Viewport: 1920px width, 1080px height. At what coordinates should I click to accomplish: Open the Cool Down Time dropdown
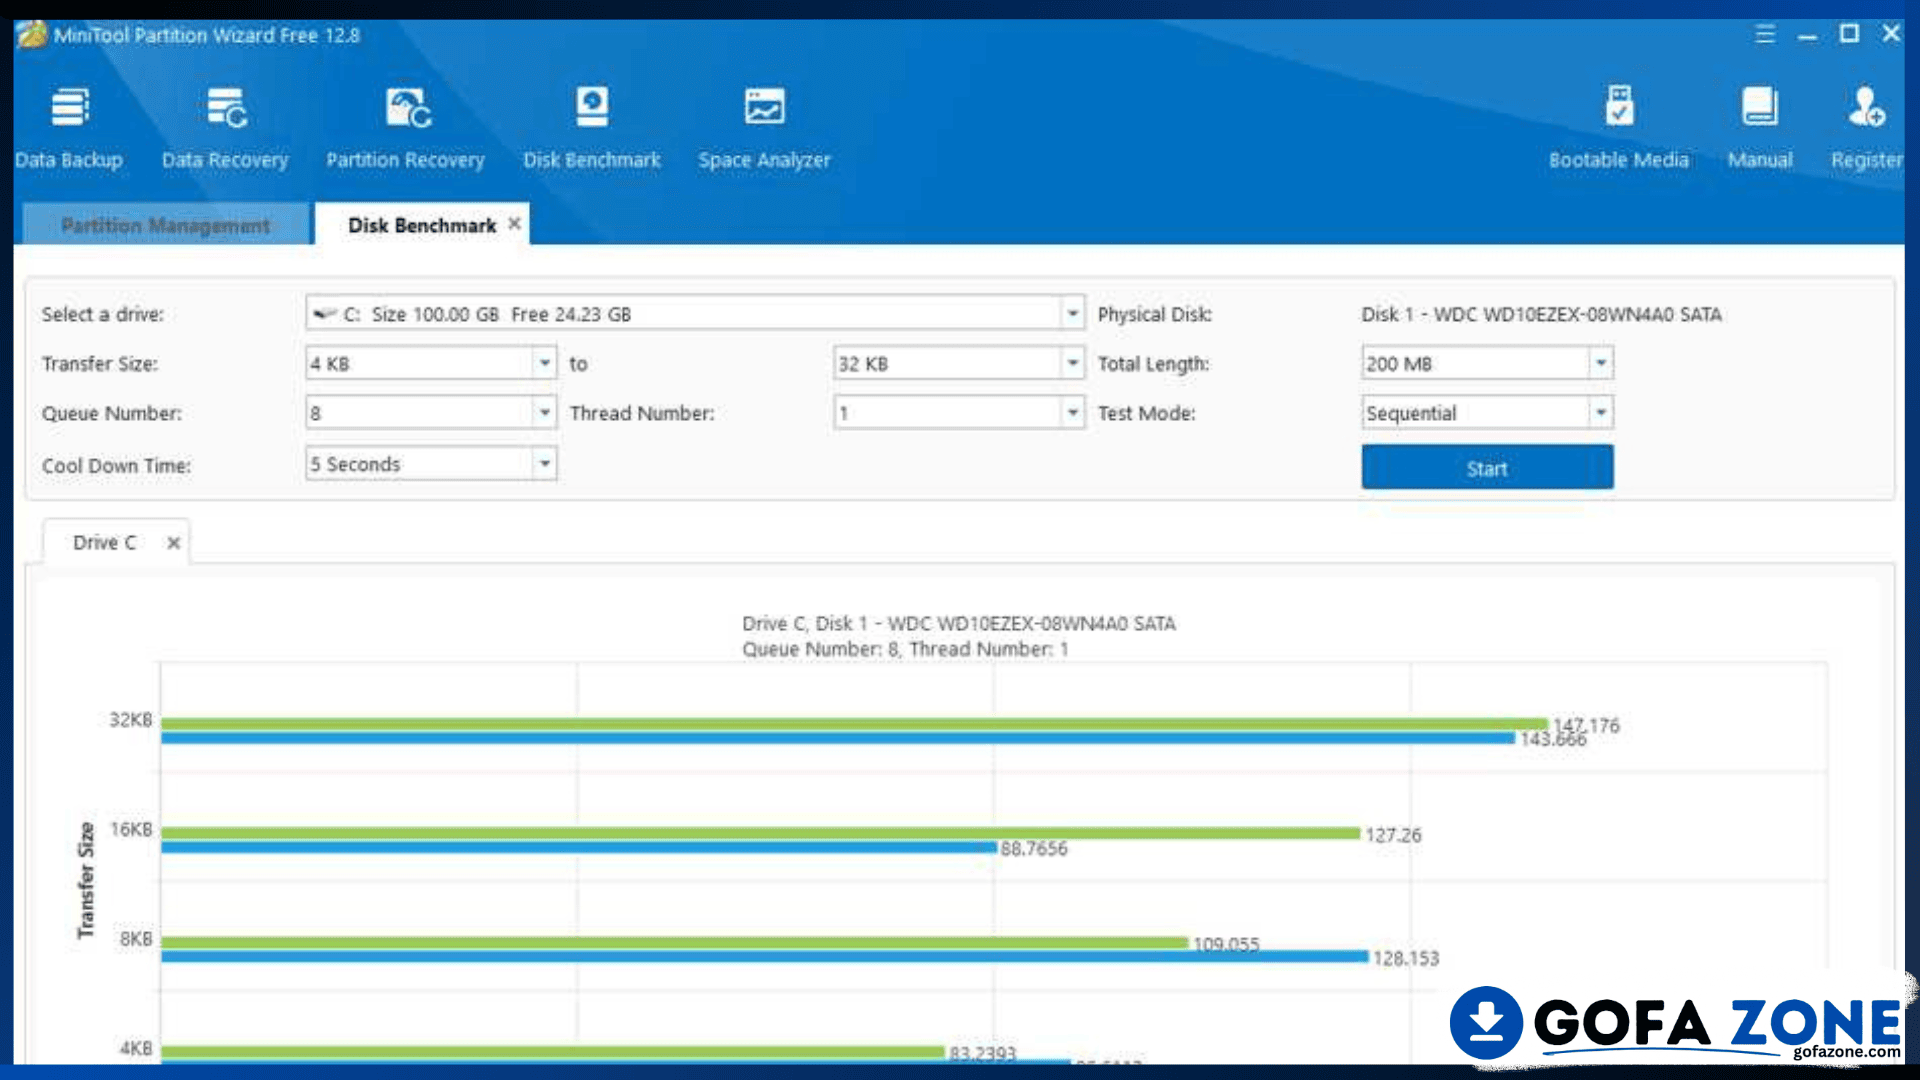coord(545,464)
